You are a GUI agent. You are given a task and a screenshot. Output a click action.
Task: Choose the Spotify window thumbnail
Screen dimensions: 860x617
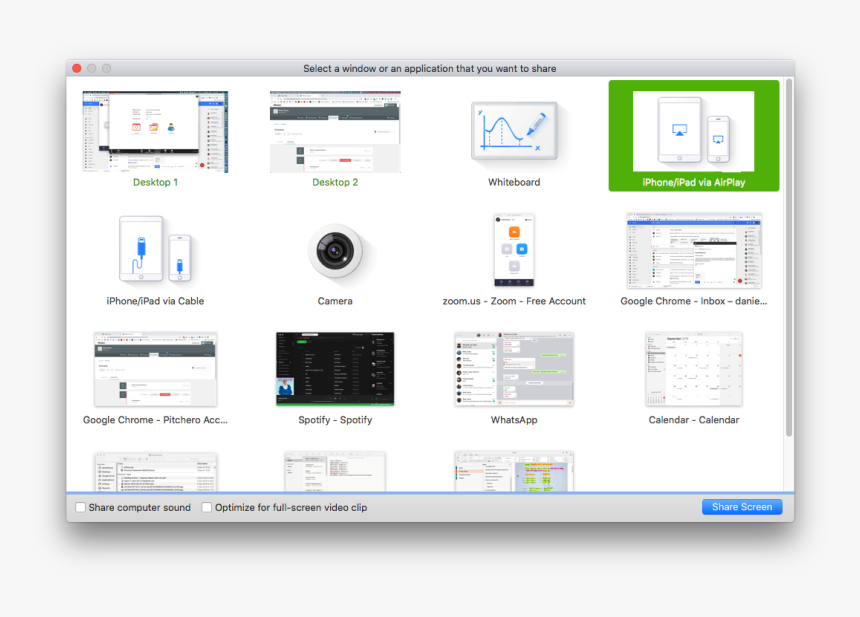coord(335,369)
